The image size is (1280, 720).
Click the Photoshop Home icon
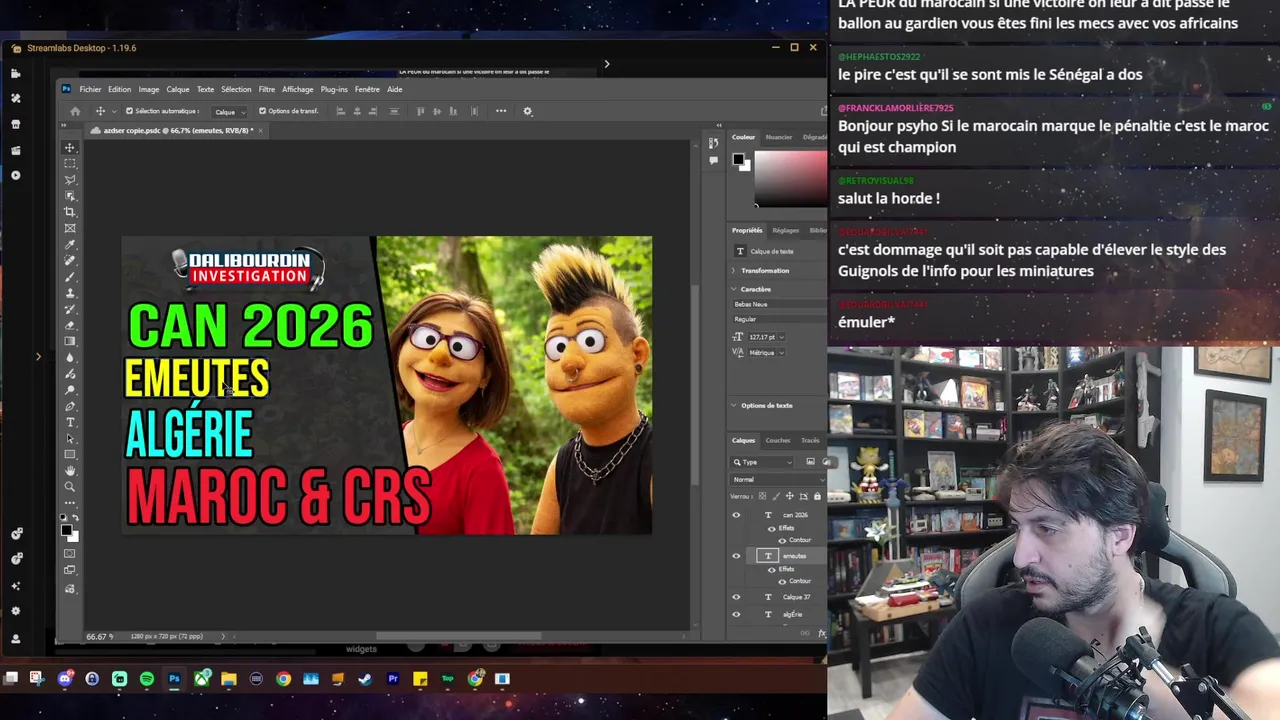click(75, 111)
